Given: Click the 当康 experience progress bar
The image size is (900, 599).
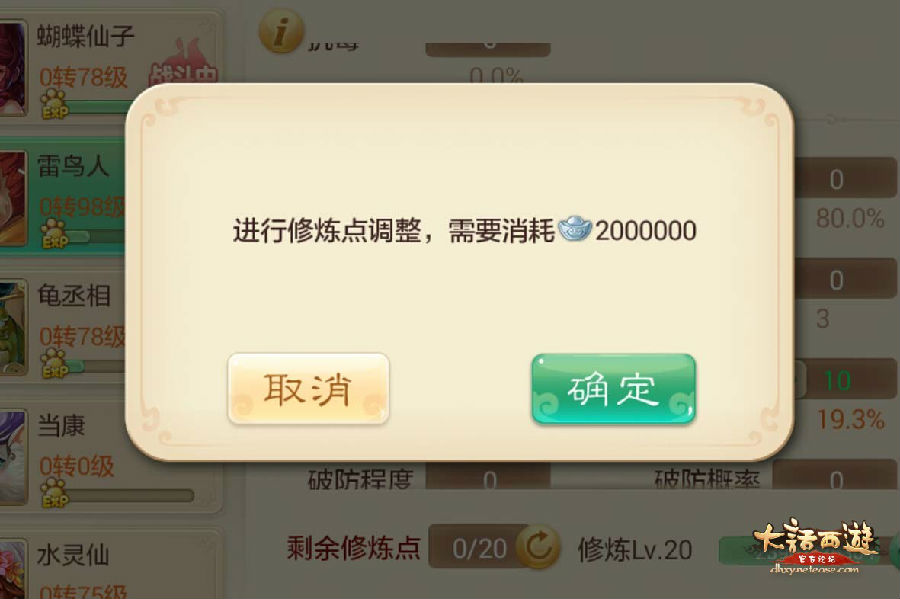Looking at the screenshot, I should coord(130,495).
